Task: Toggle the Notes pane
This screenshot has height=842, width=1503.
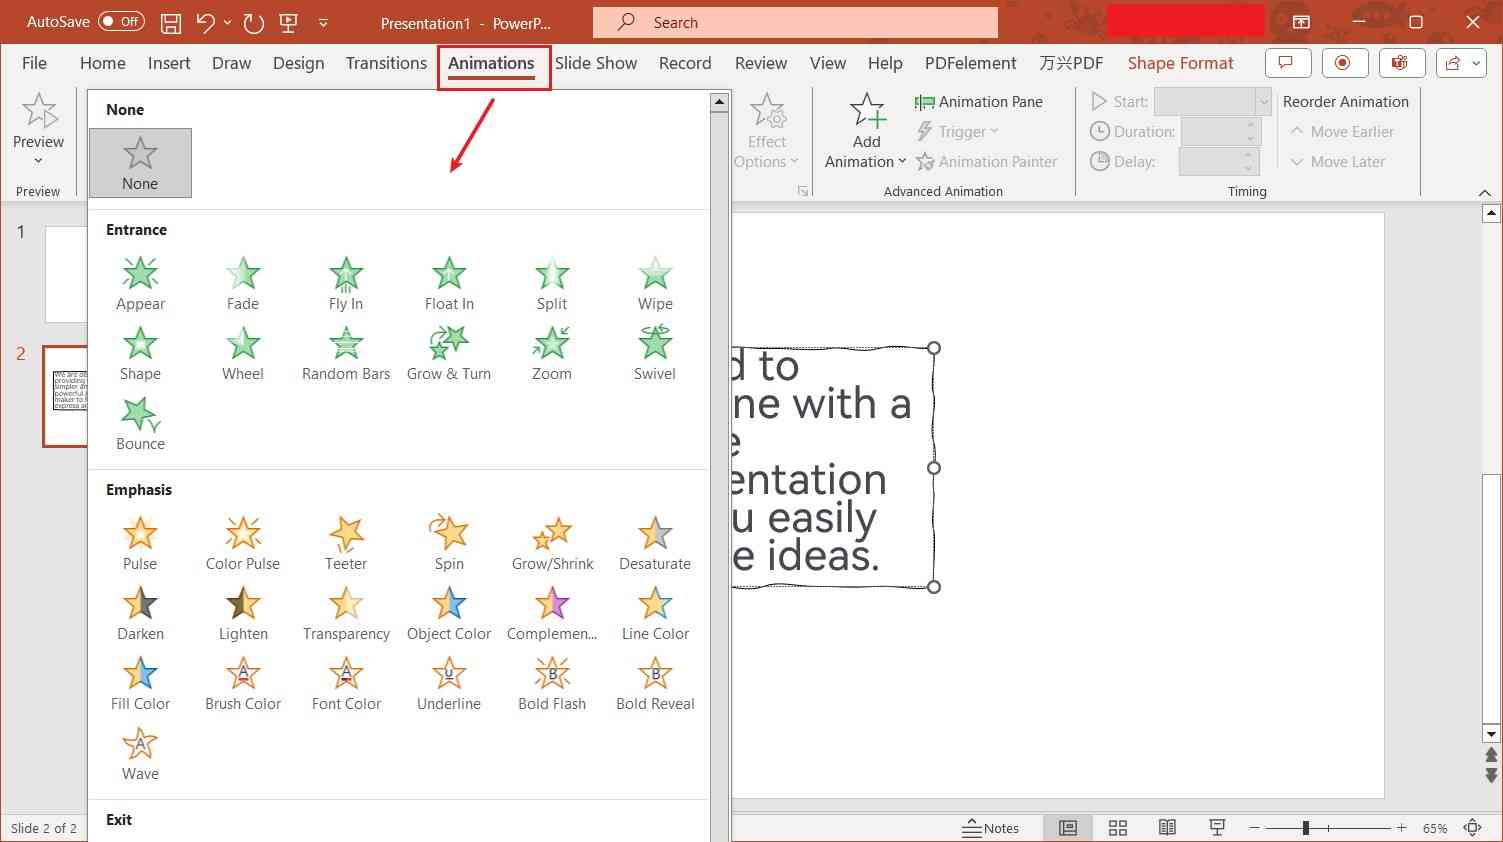Action: pyautogui.click(x=990, y=828)
